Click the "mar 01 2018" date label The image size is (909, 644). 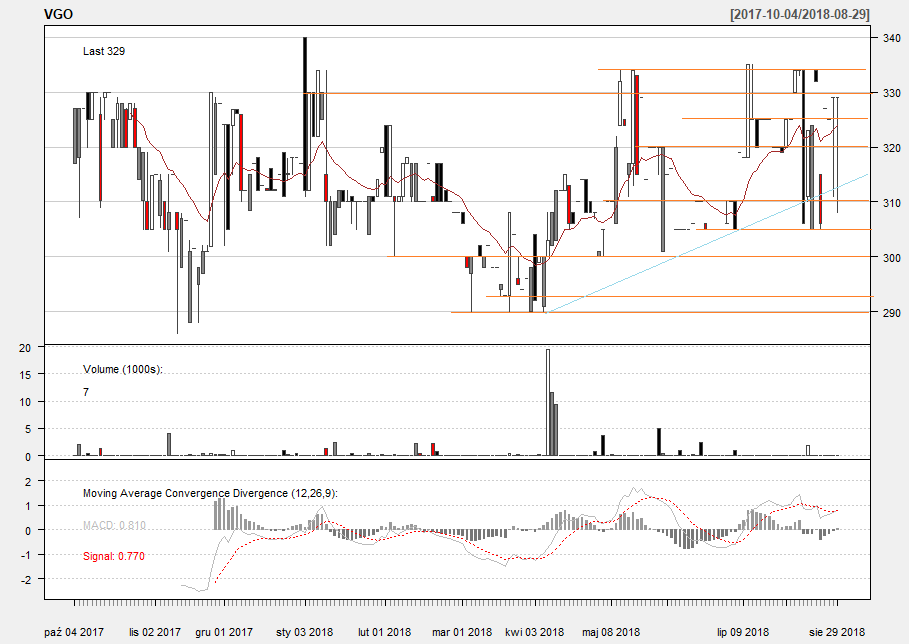[x=462, y=632]
